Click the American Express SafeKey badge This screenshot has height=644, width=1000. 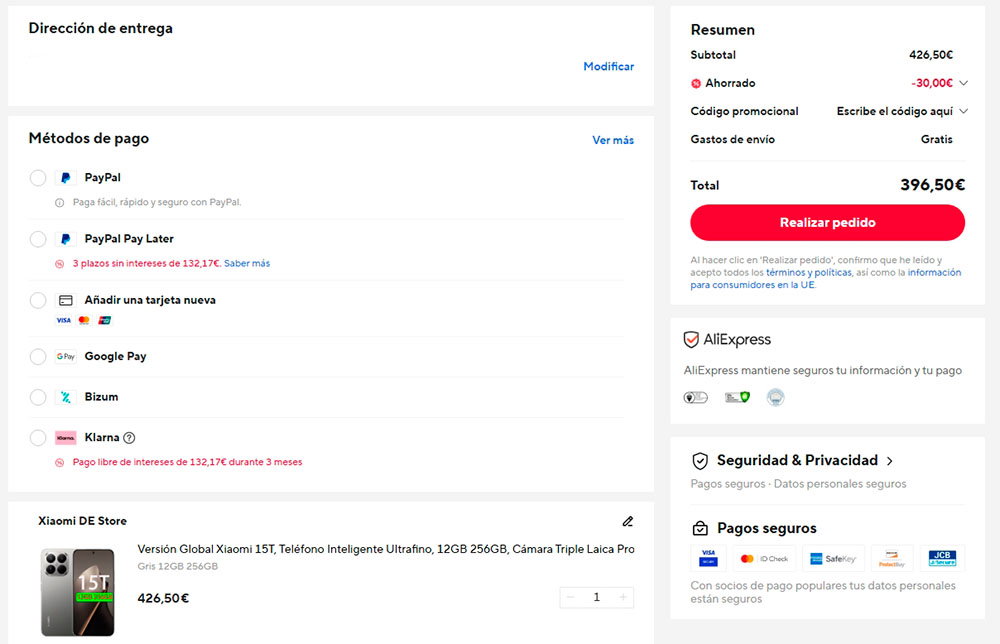833,559
